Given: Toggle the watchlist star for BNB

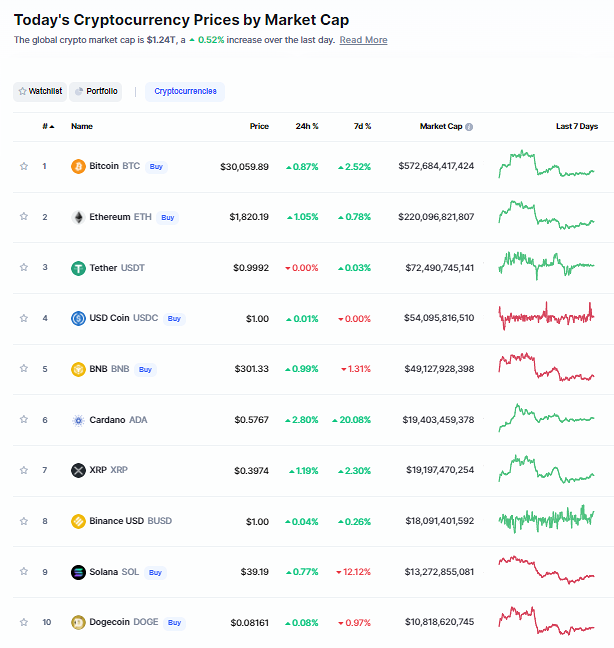Looking at the screenshot, I should (24, 368).
